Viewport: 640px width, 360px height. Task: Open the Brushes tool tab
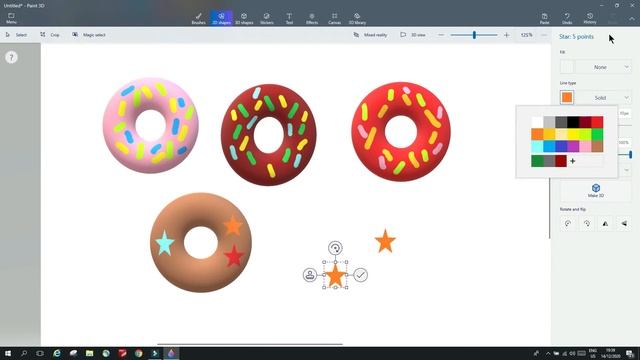tap(198, 18)
